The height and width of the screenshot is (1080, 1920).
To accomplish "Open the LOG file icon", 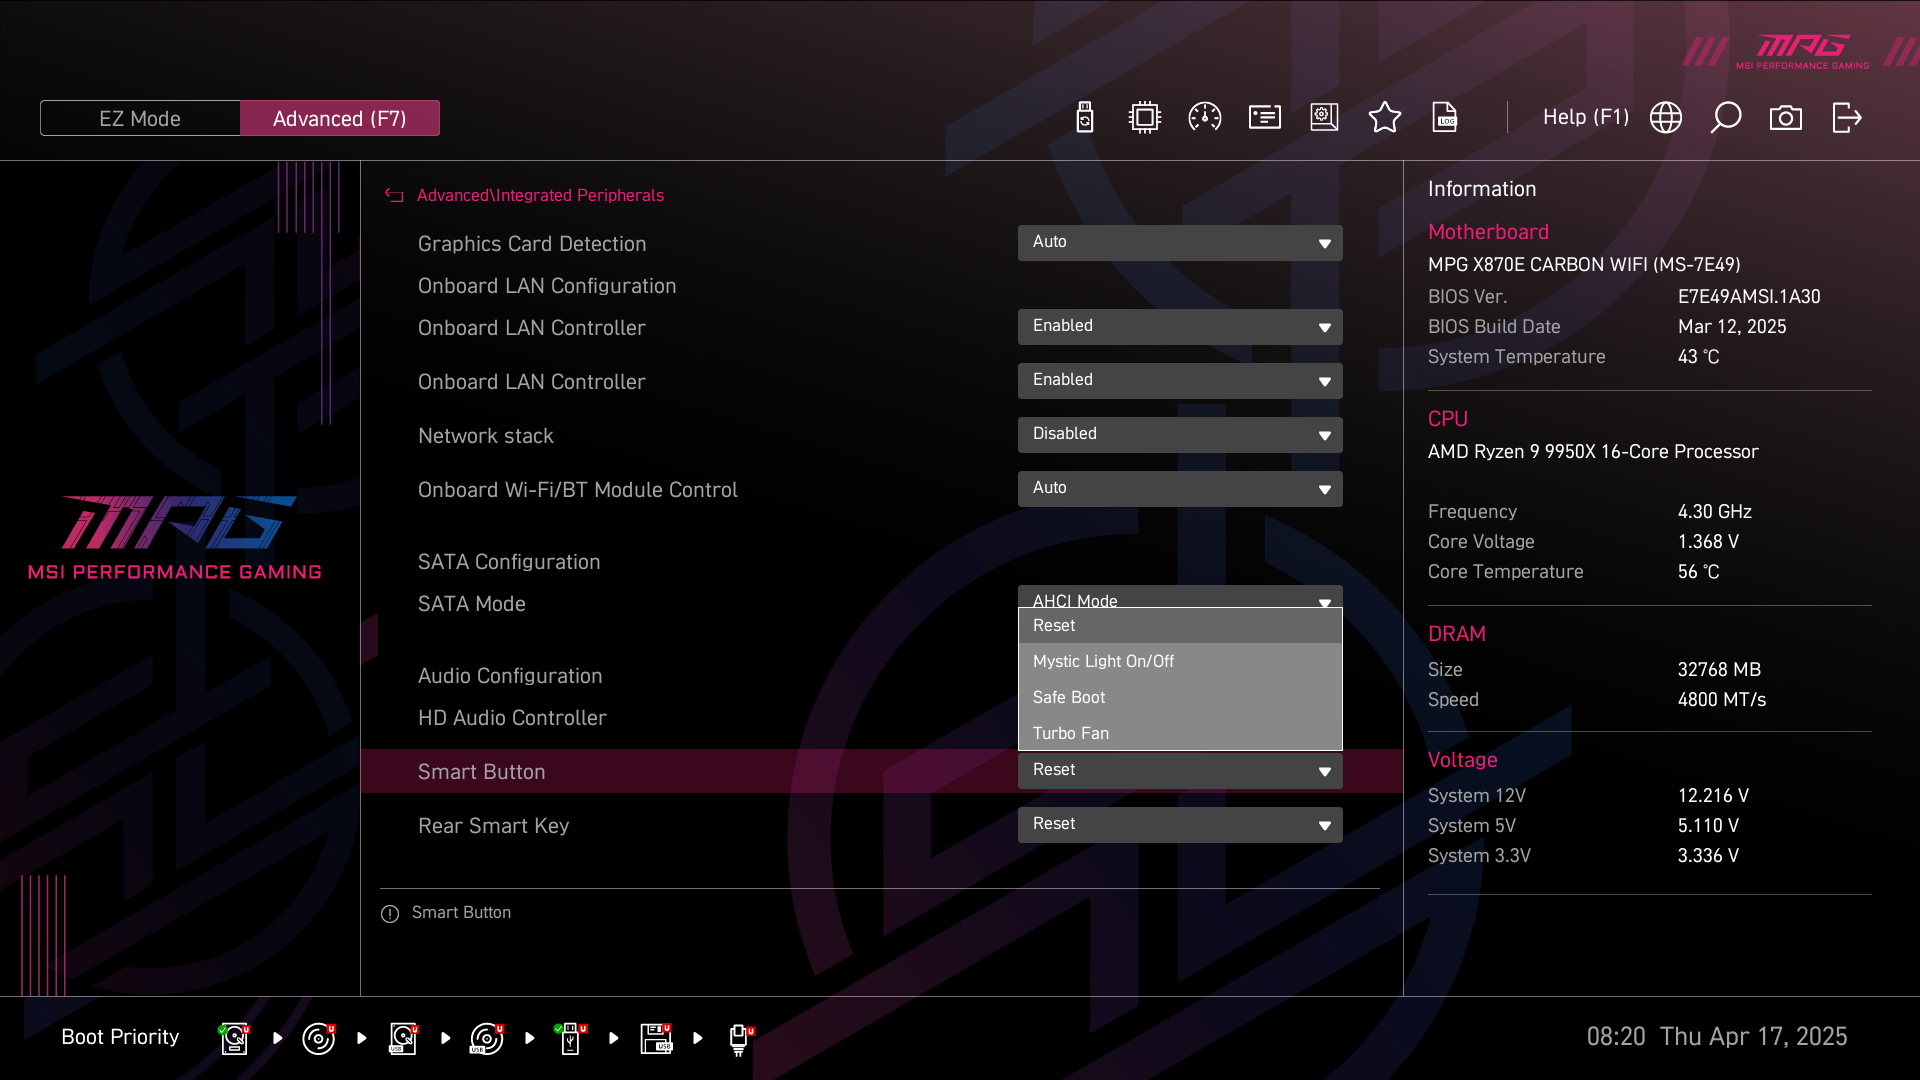I will click(x=1444, y=118).
